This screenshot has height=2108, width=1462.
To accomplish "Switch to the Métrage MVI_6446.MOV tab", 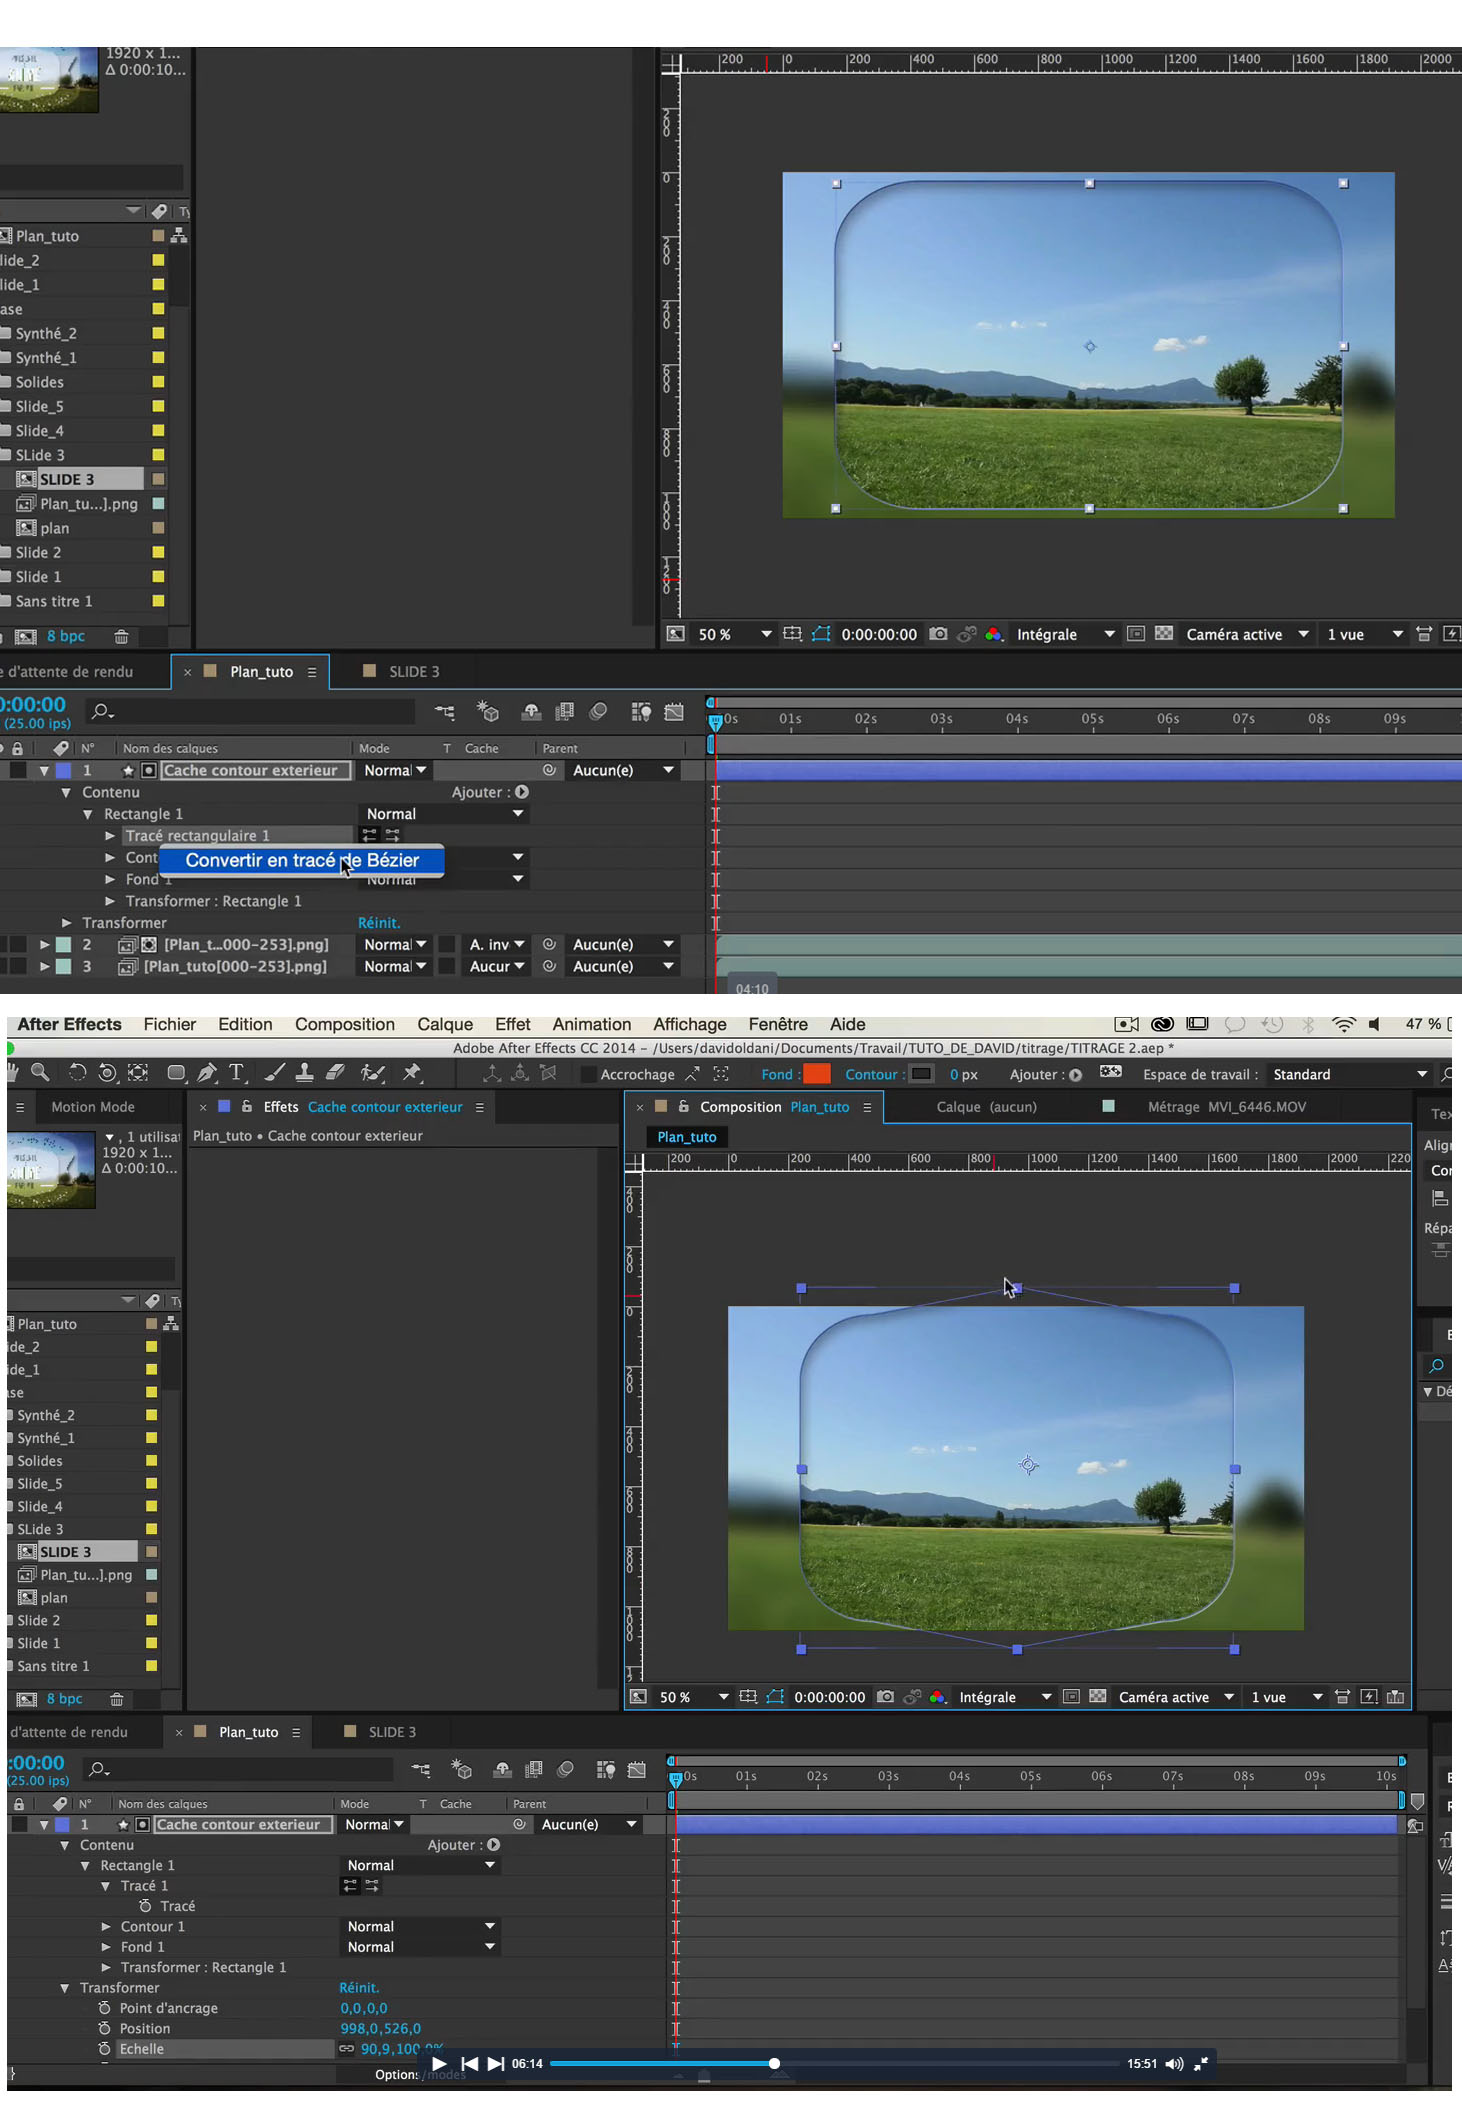I will point(1226,1107).
